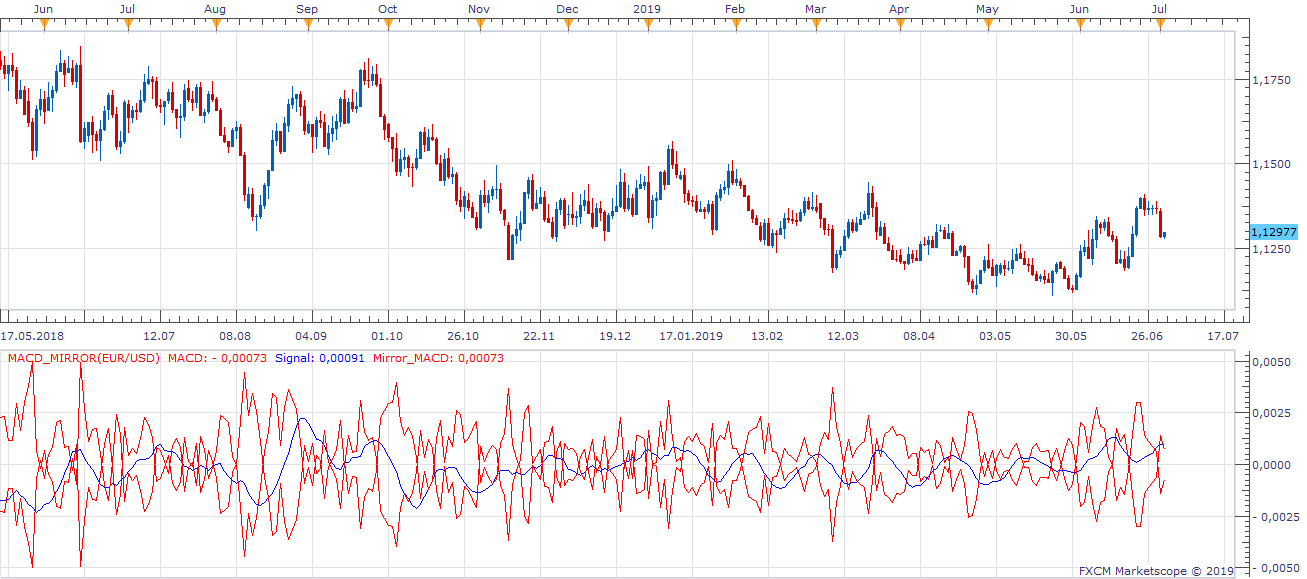Click the 08.08 date label
This screenshot has width=1307, height=579.
(236, 337)
